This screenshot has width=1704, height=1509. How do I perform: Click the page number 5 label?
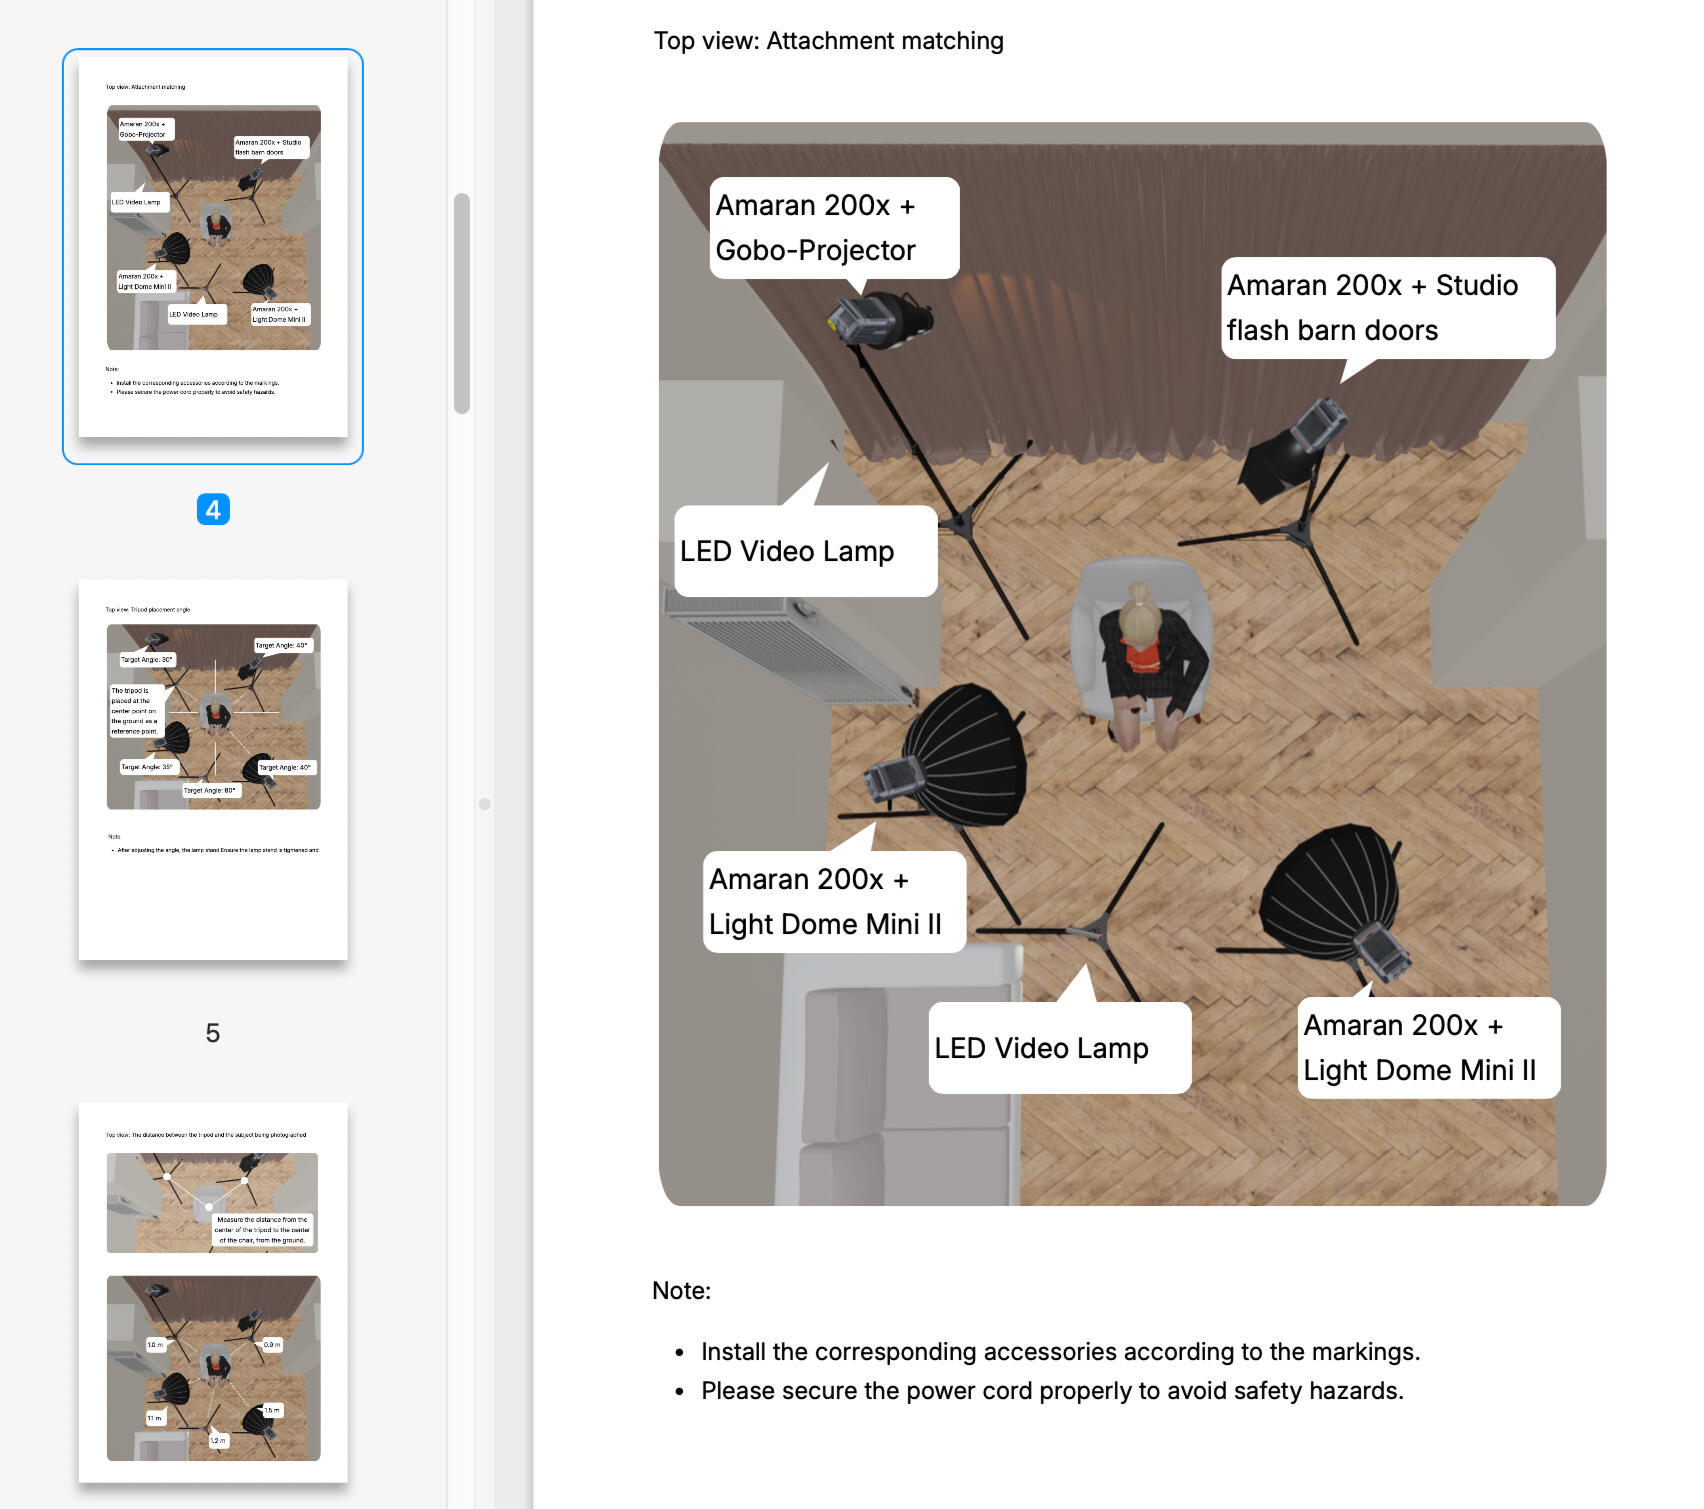click(213, 1033)
